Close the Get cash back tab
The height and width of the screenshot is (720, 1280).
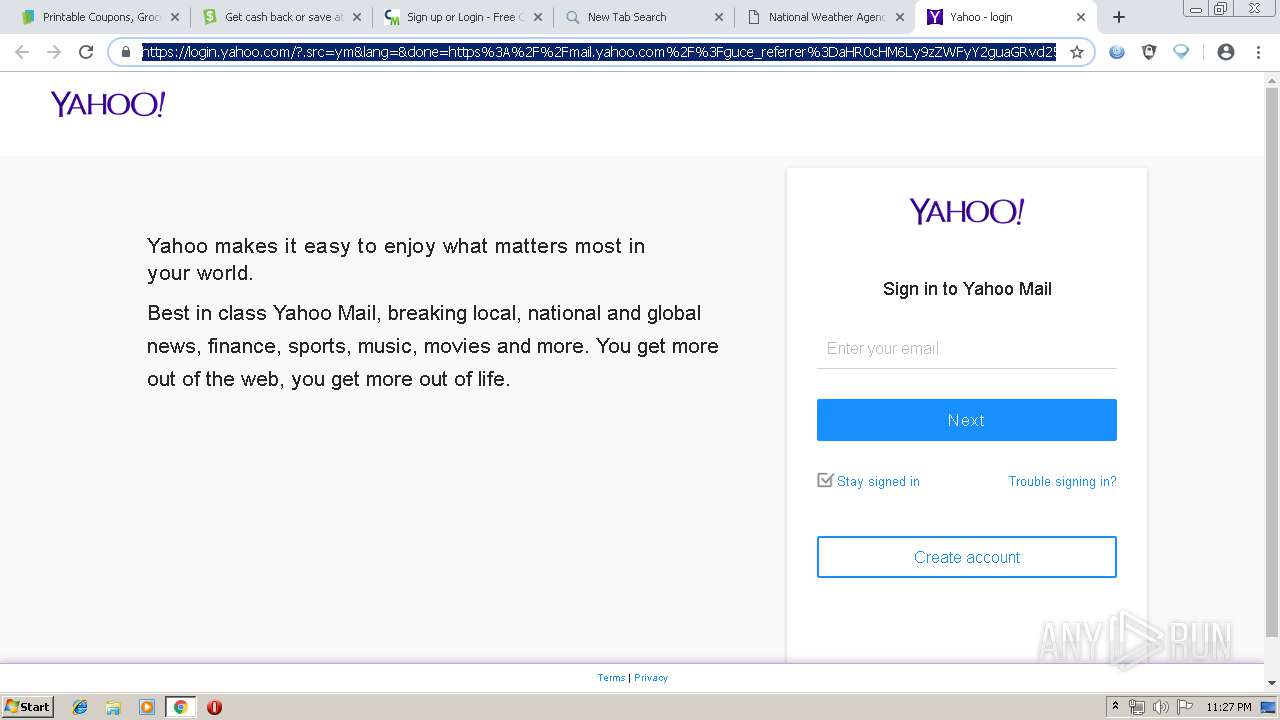(x=356, y=17)
